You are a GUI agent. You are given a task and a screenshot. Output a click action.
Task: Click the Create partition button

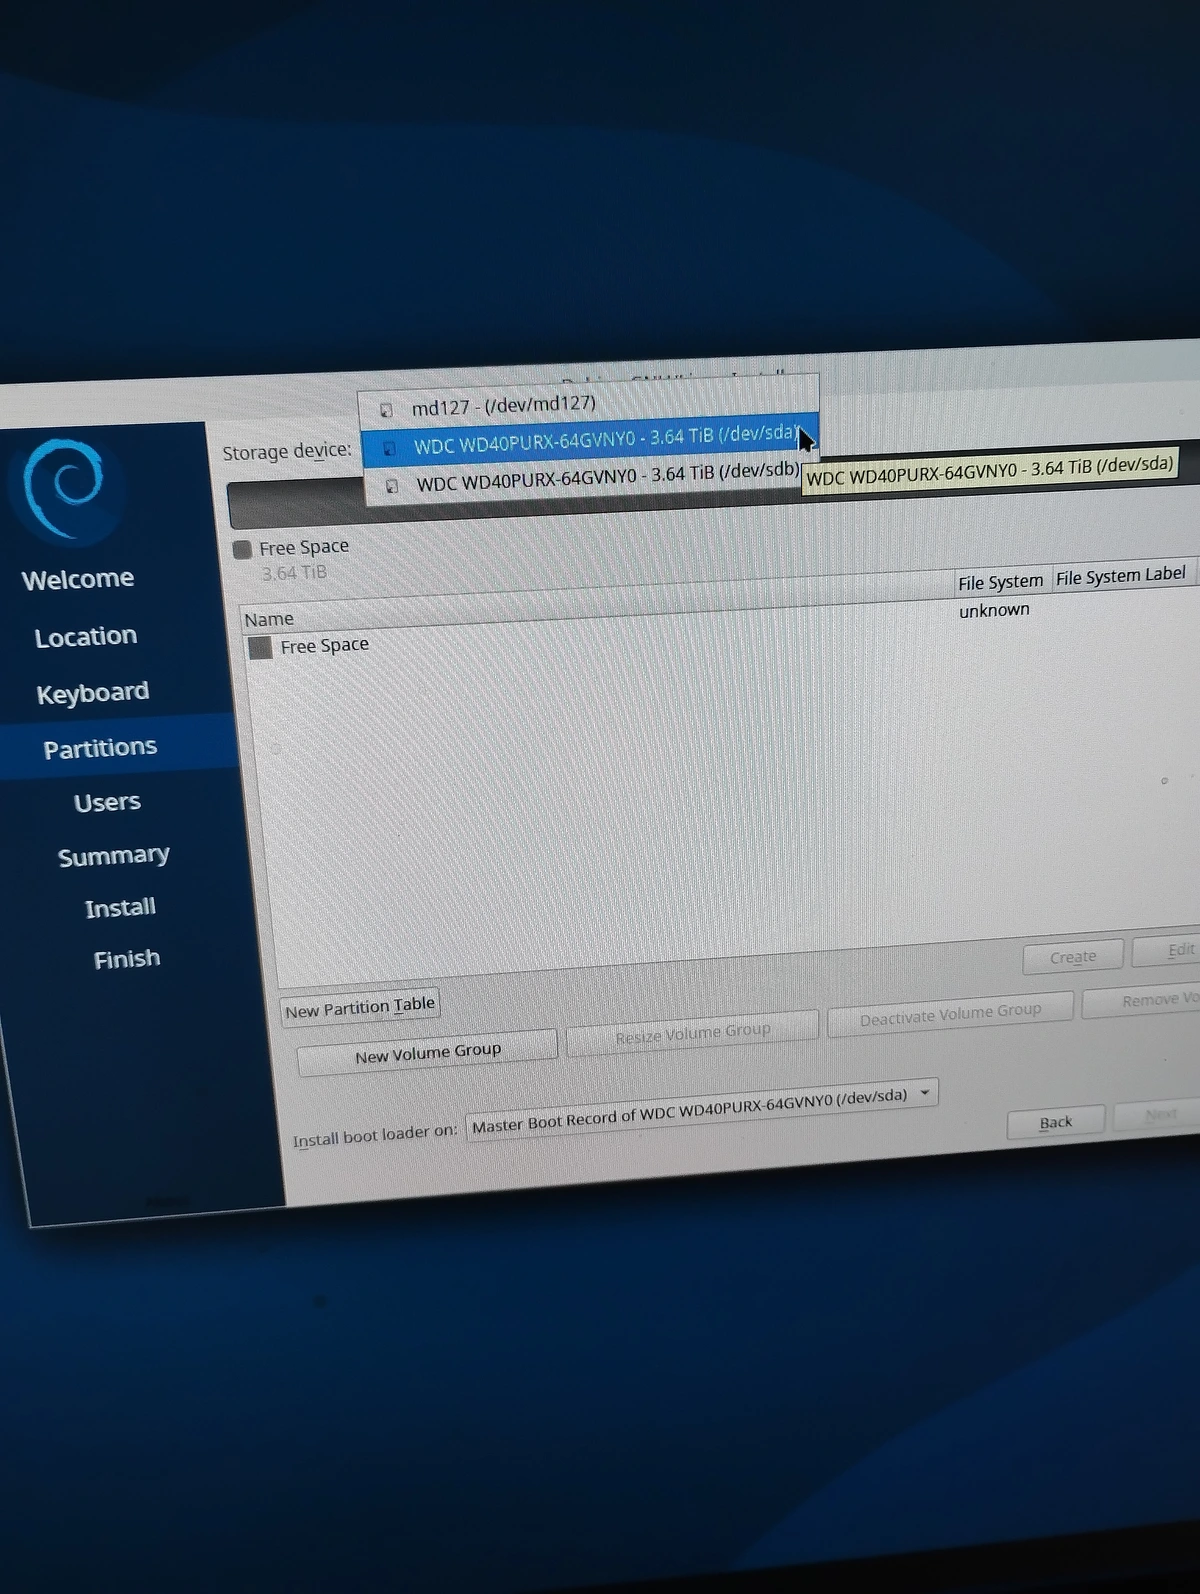click(x=1072, y=957)
